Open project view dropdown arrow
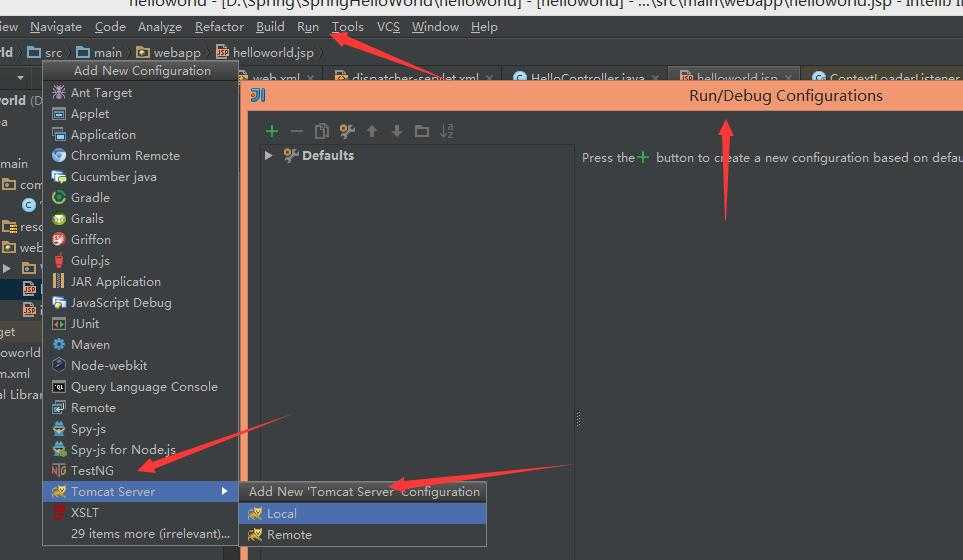This screenshot has width=963, height=560. click(x=20, y=78)
